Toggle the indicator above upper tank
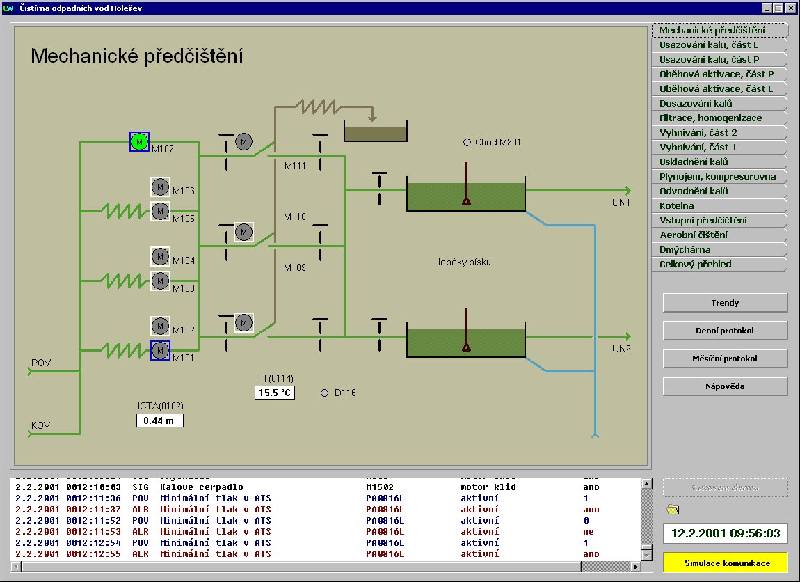The image size is (800, 582). click(x=467, y=143)
